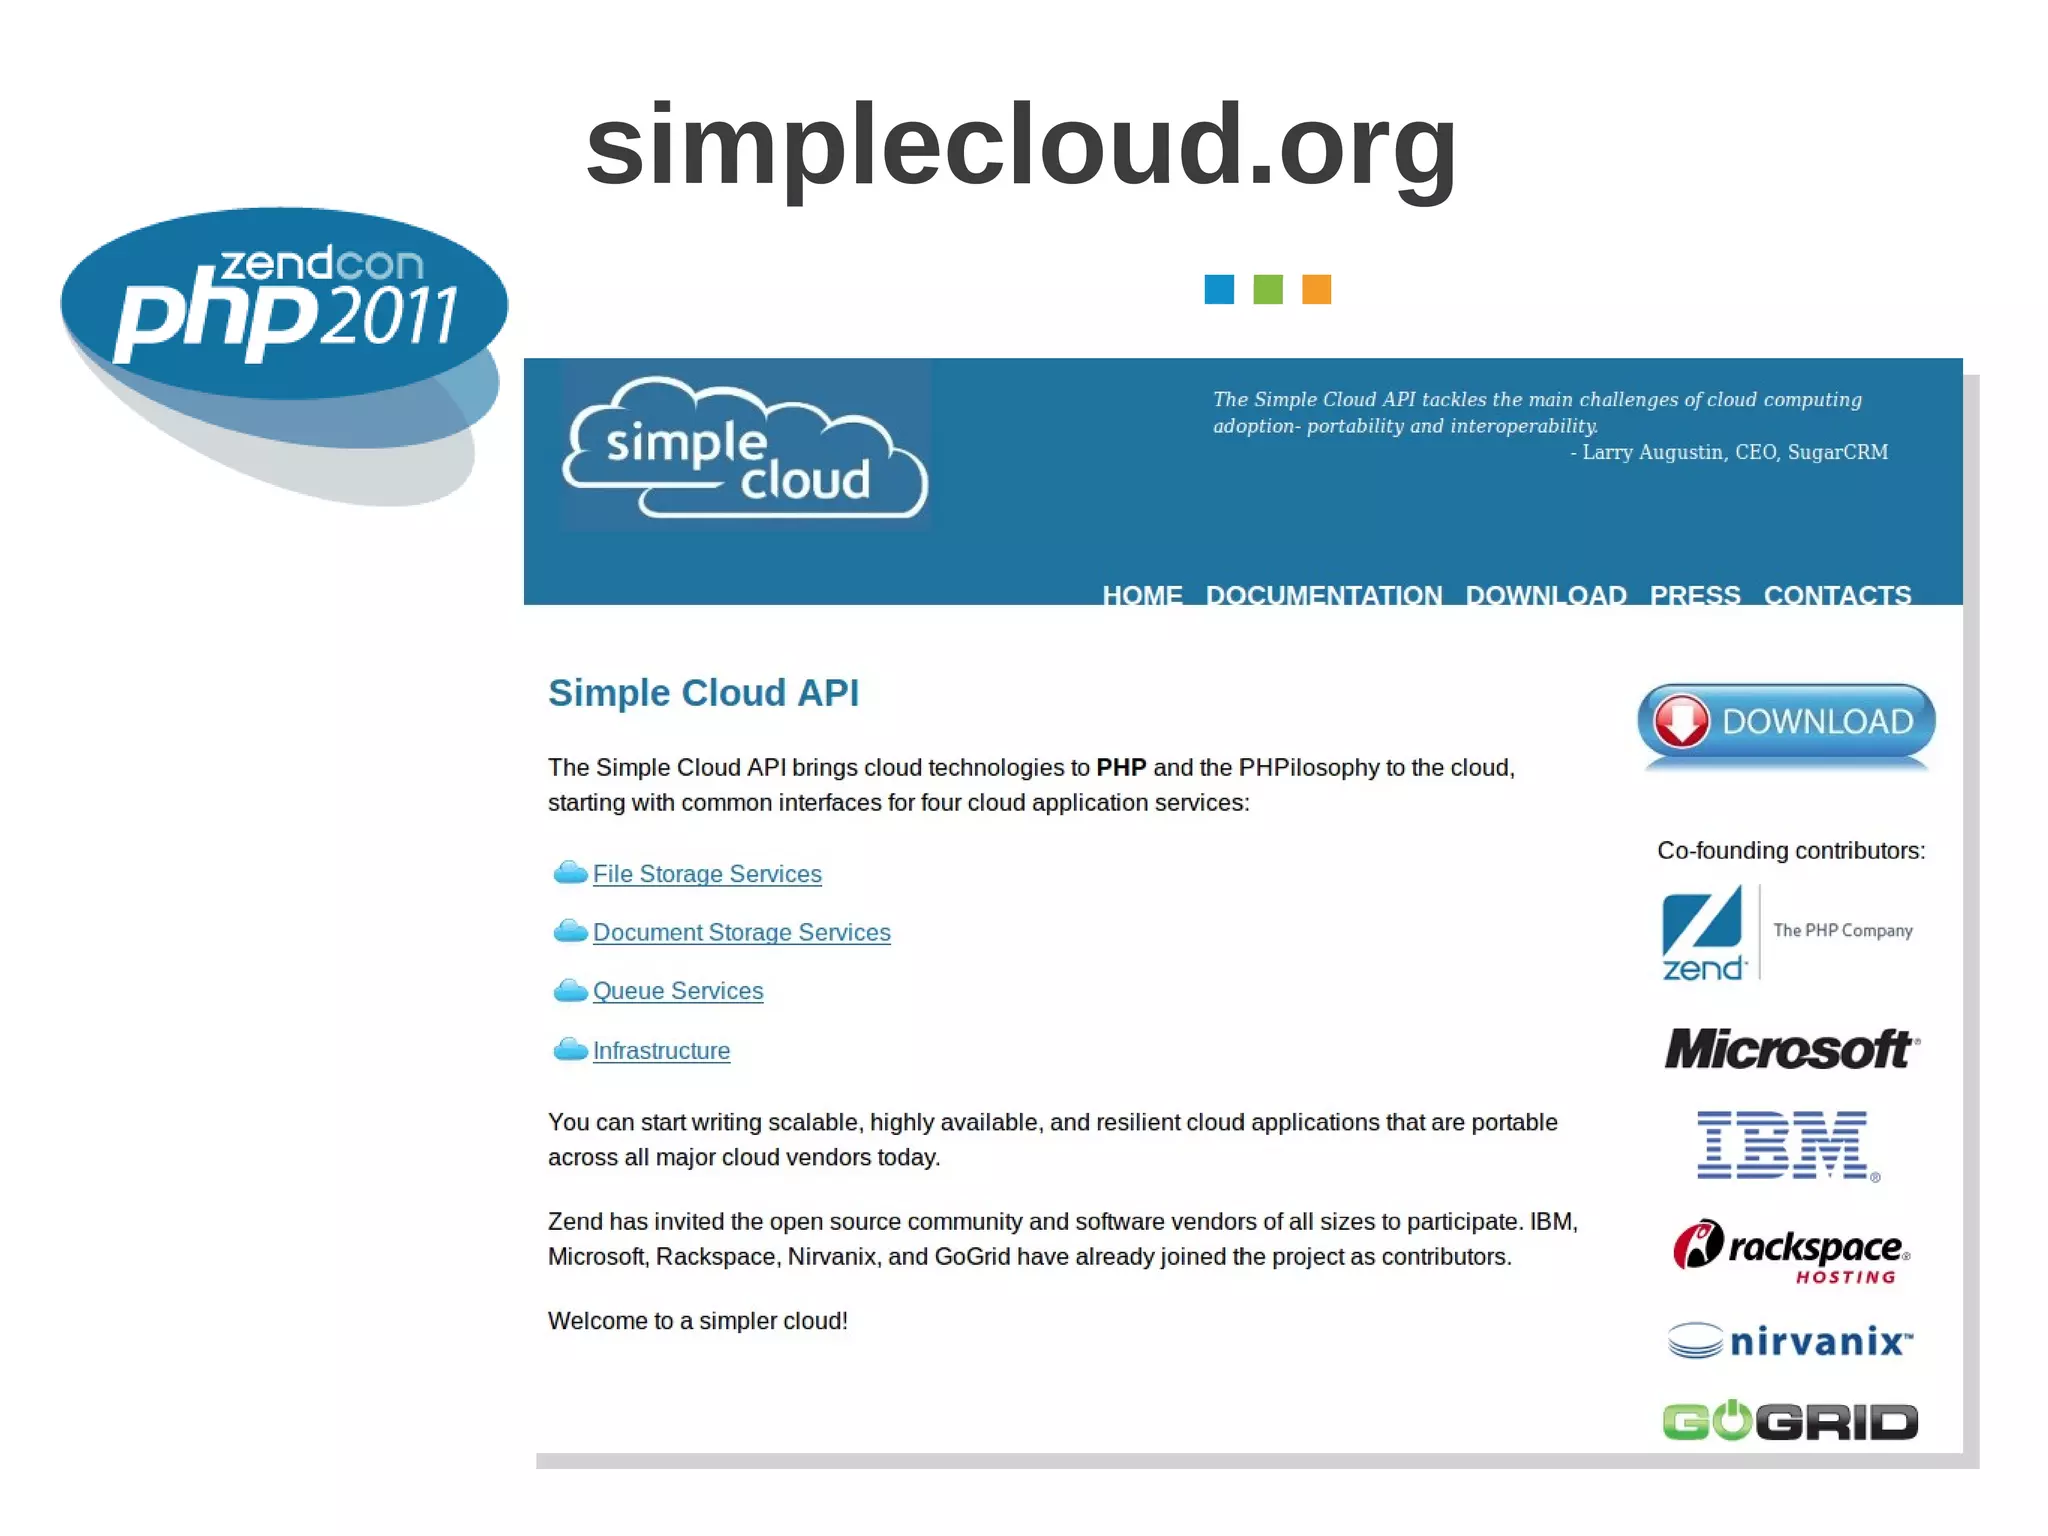This screenshot has height=1536, width=2048.
Task: Open the DOWNLOAD navigation item
Action: [x=1546, y=594]
